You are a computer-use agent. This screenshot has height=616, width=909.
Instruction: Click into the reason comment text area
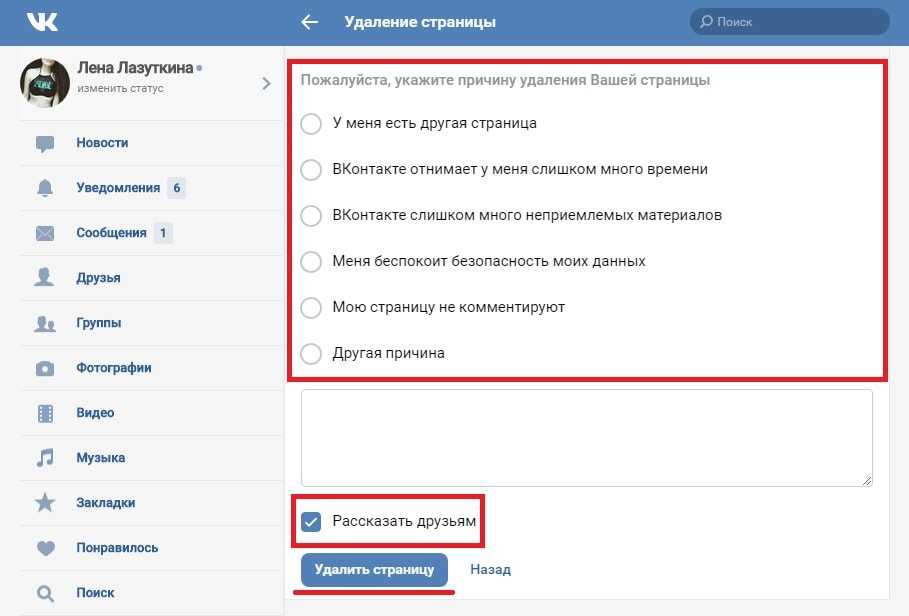[x=587, y=438]
